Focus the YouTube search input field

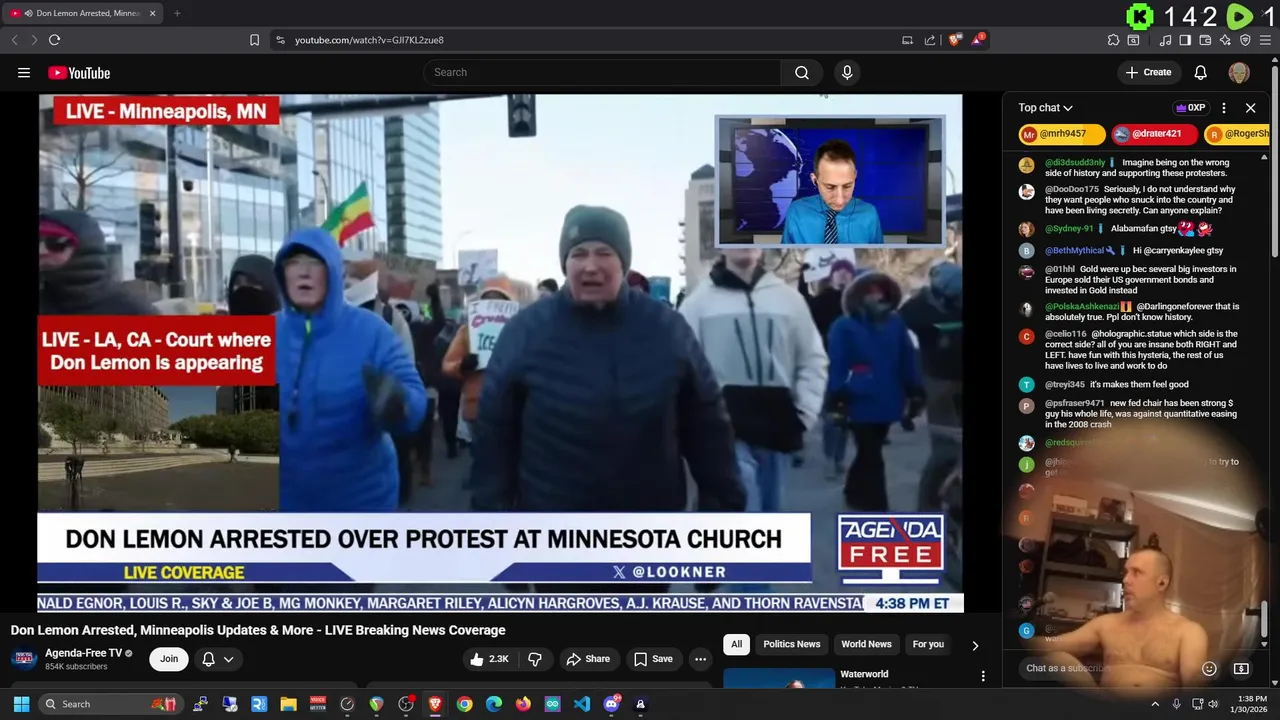pyautogui.click(x=602, y=72)
